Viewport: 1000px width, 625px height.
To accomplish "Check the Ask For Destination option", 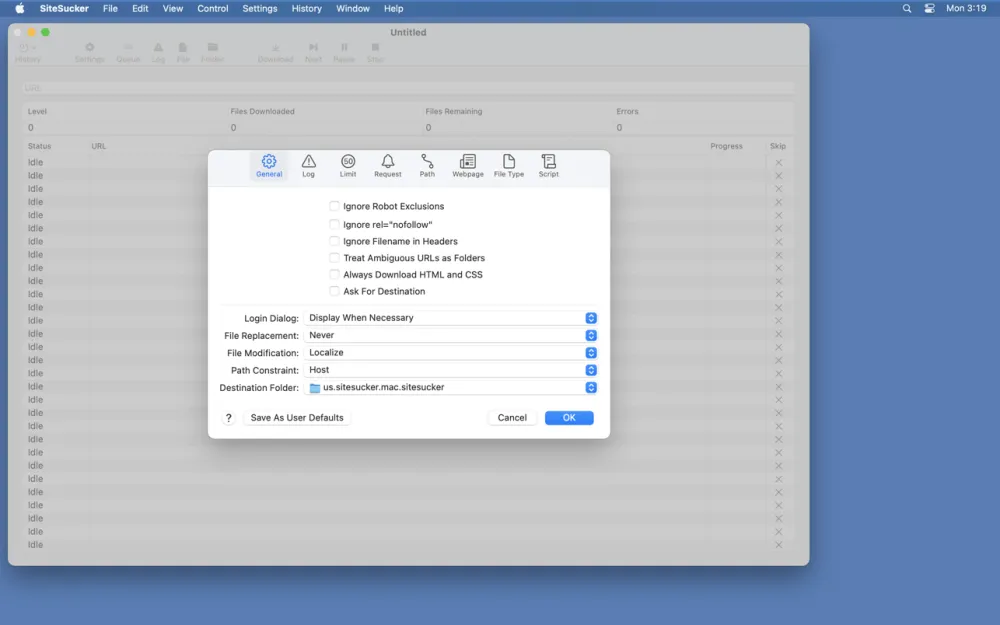I will tap(335, 292).
